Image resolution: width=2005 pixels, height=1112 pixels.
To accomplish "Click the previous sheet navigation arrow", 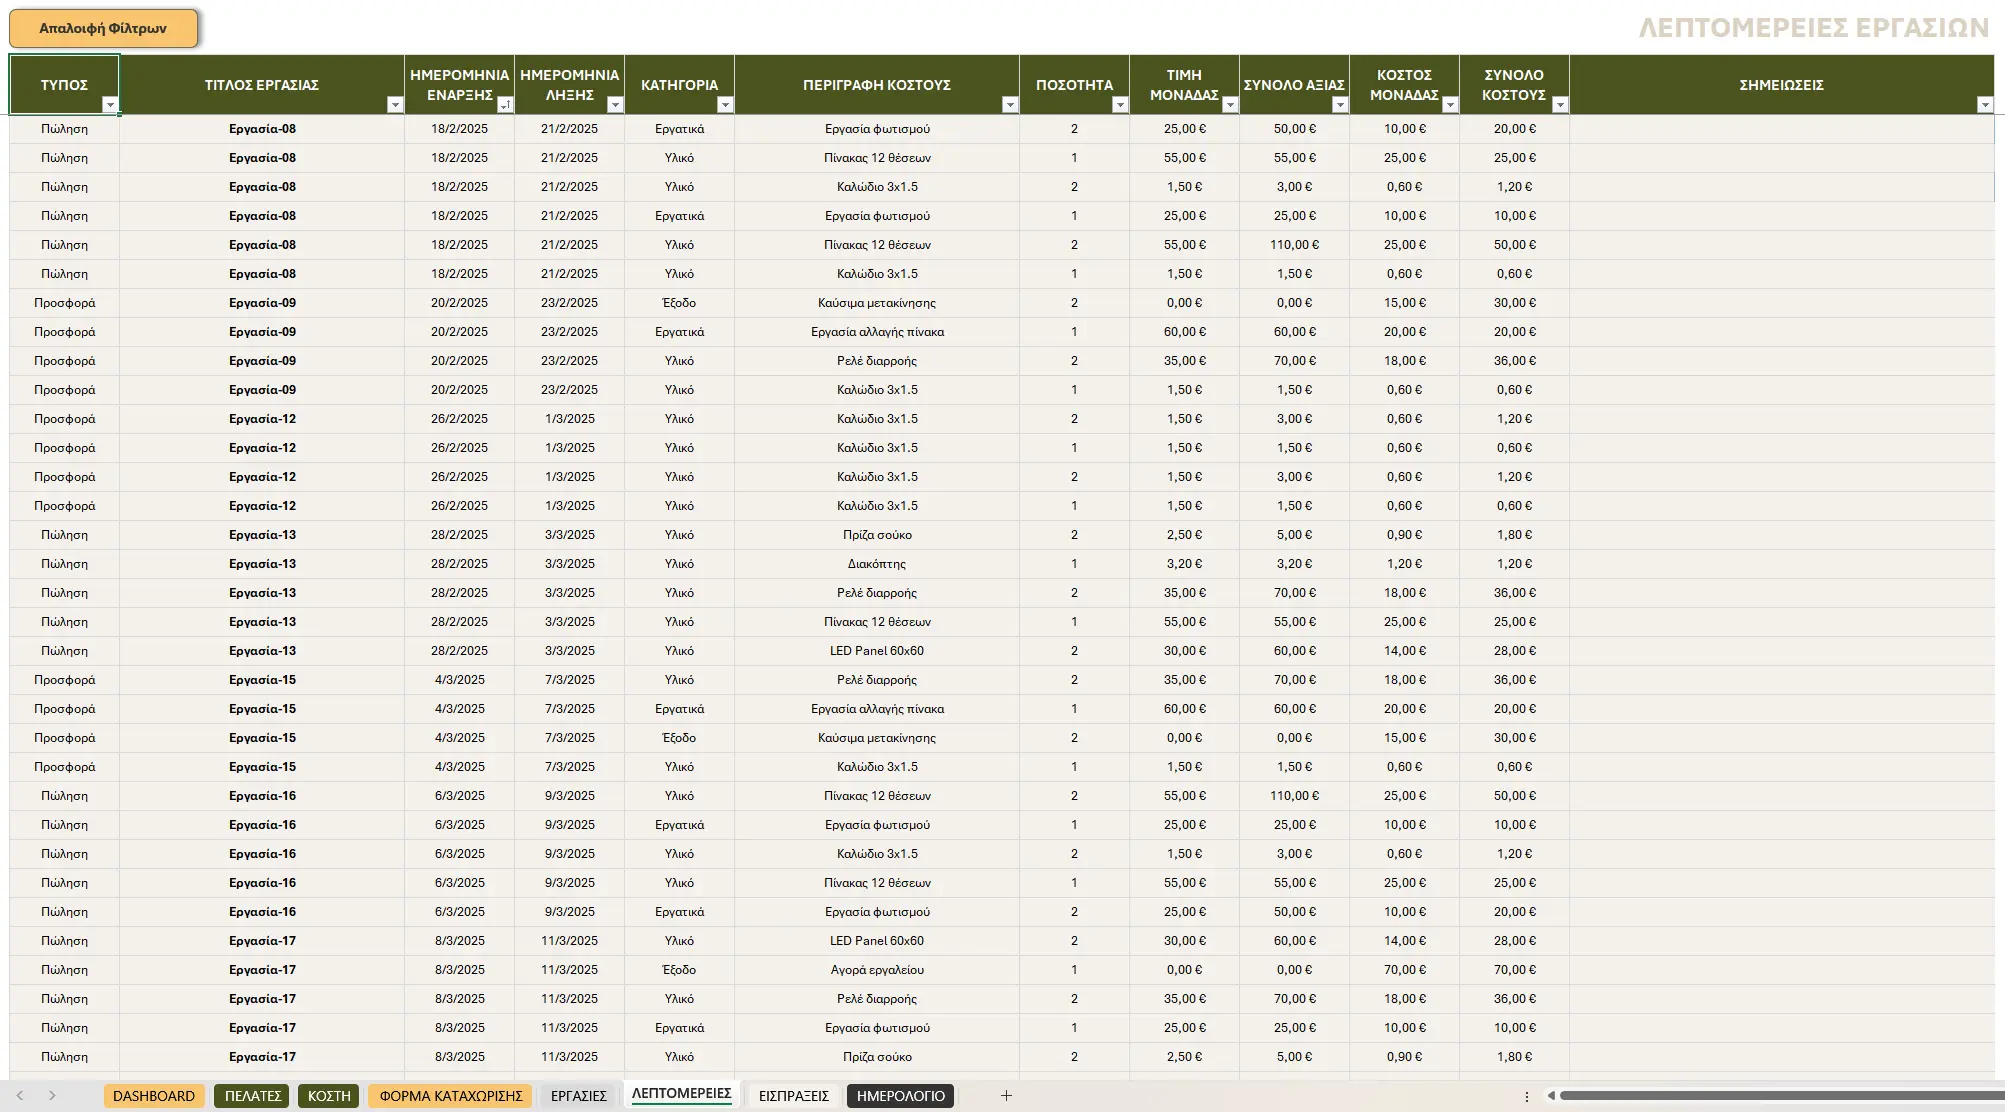I will pos(20,1096).
